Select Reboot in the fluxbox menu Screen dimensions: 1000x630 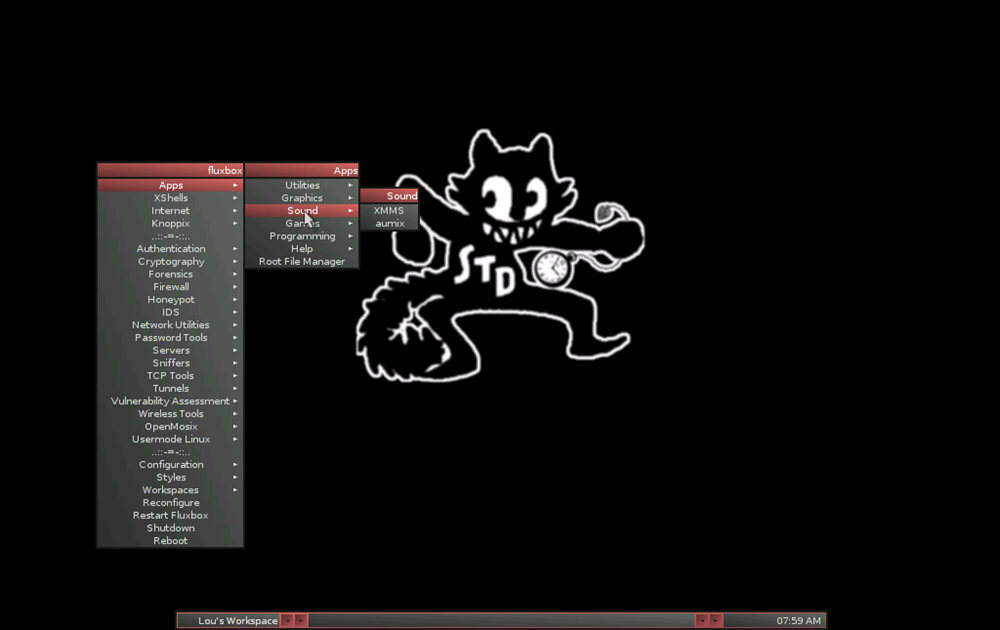(170, 541)
